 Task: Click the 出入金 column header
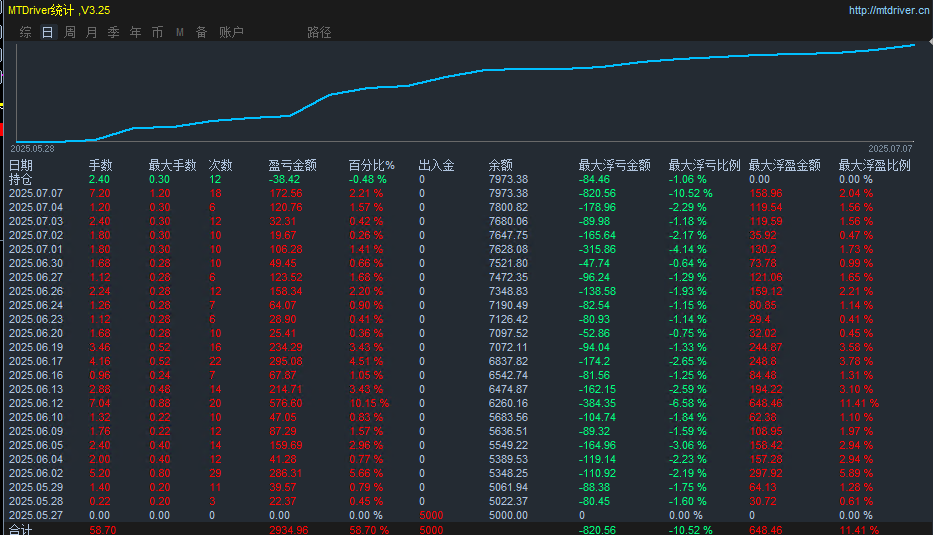pos(436,165)
